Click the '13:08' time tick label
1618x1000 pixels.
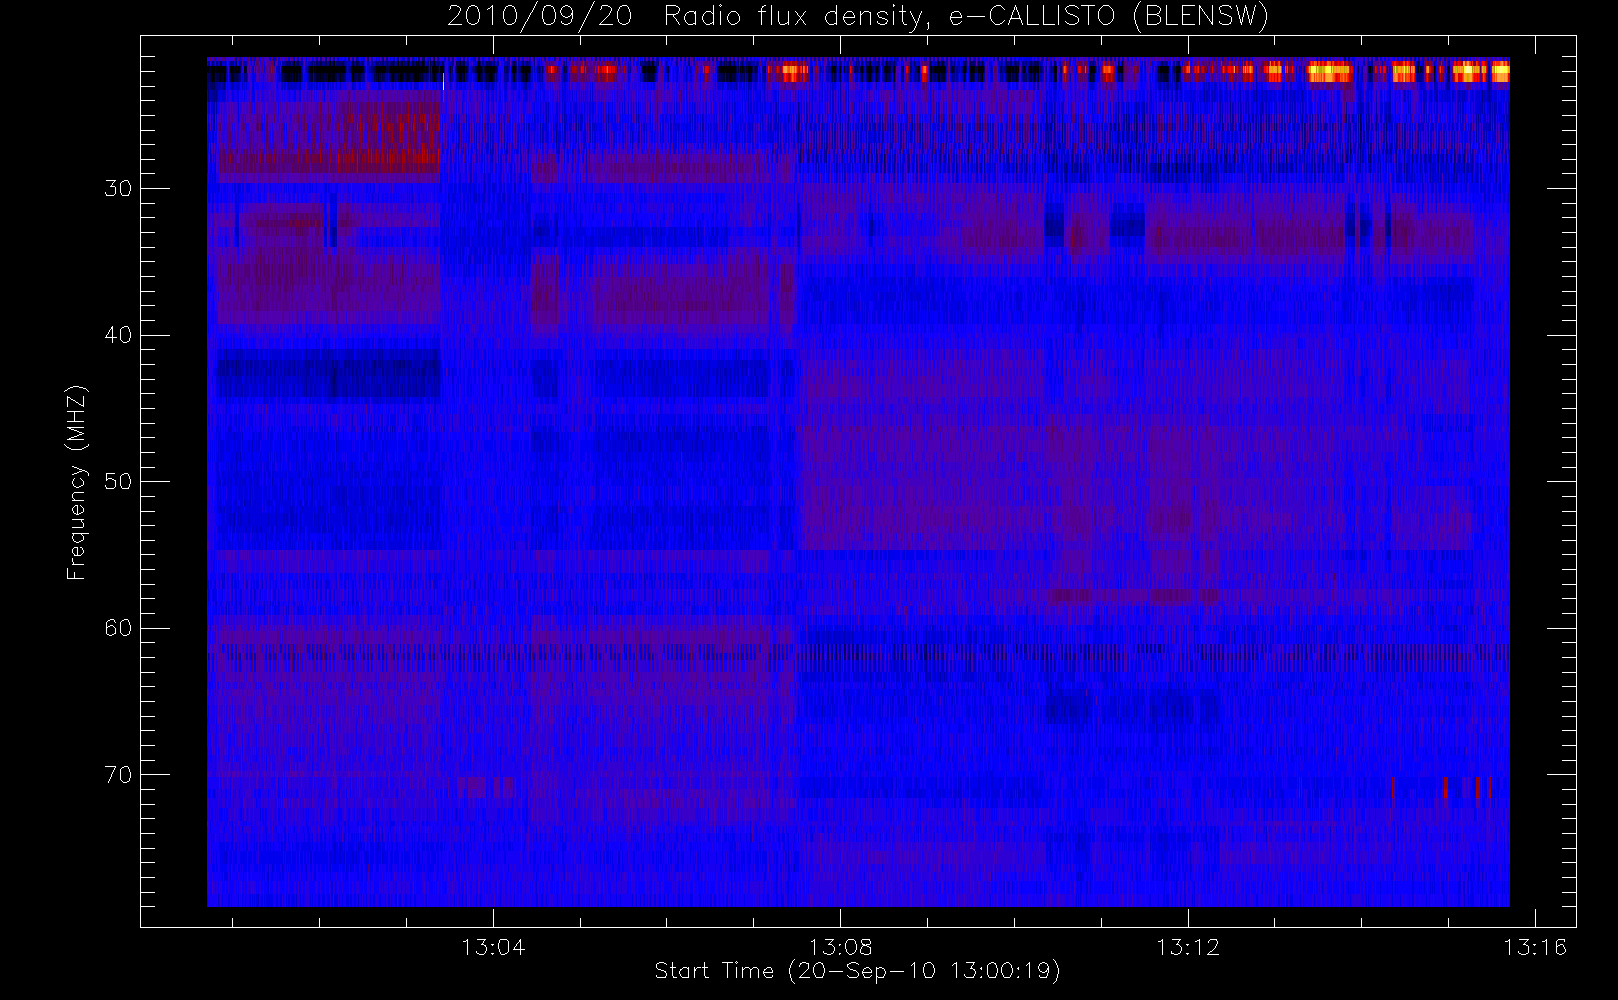pyautogui.click(x=841, y=947)
